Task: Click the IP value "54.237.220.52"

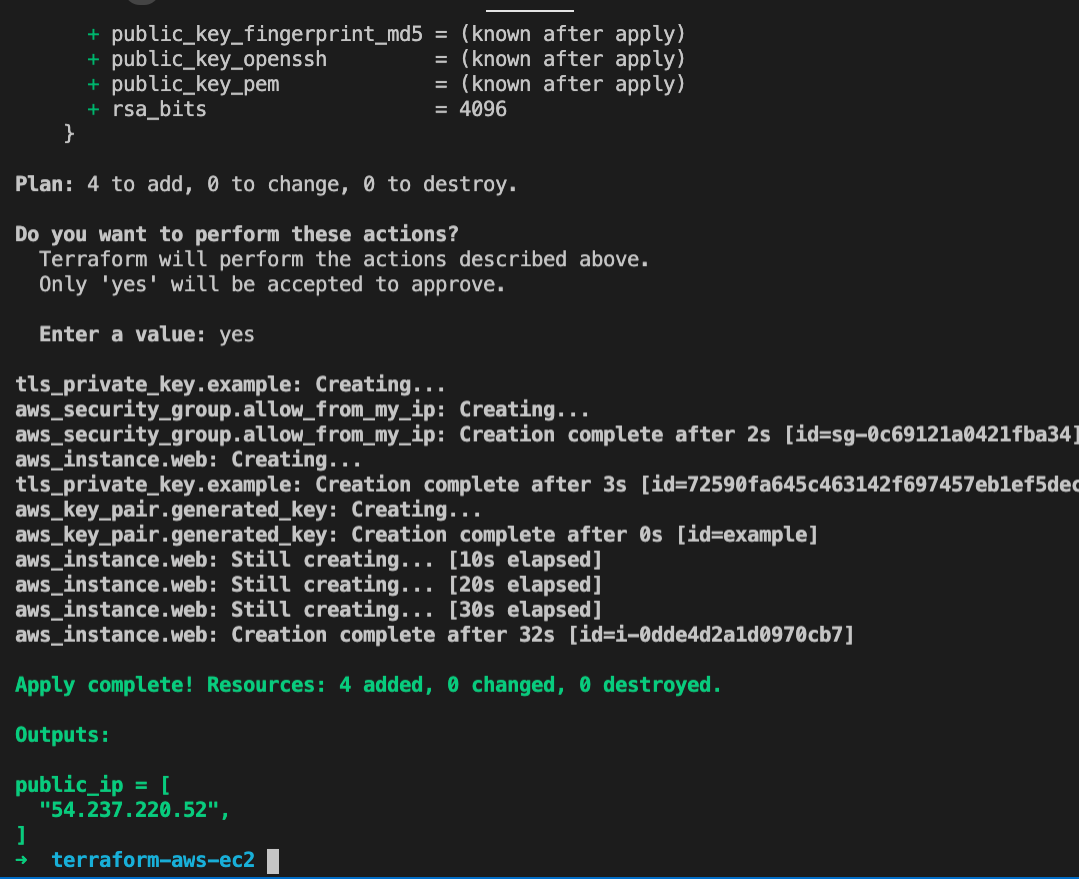Action: coord(129,809)
